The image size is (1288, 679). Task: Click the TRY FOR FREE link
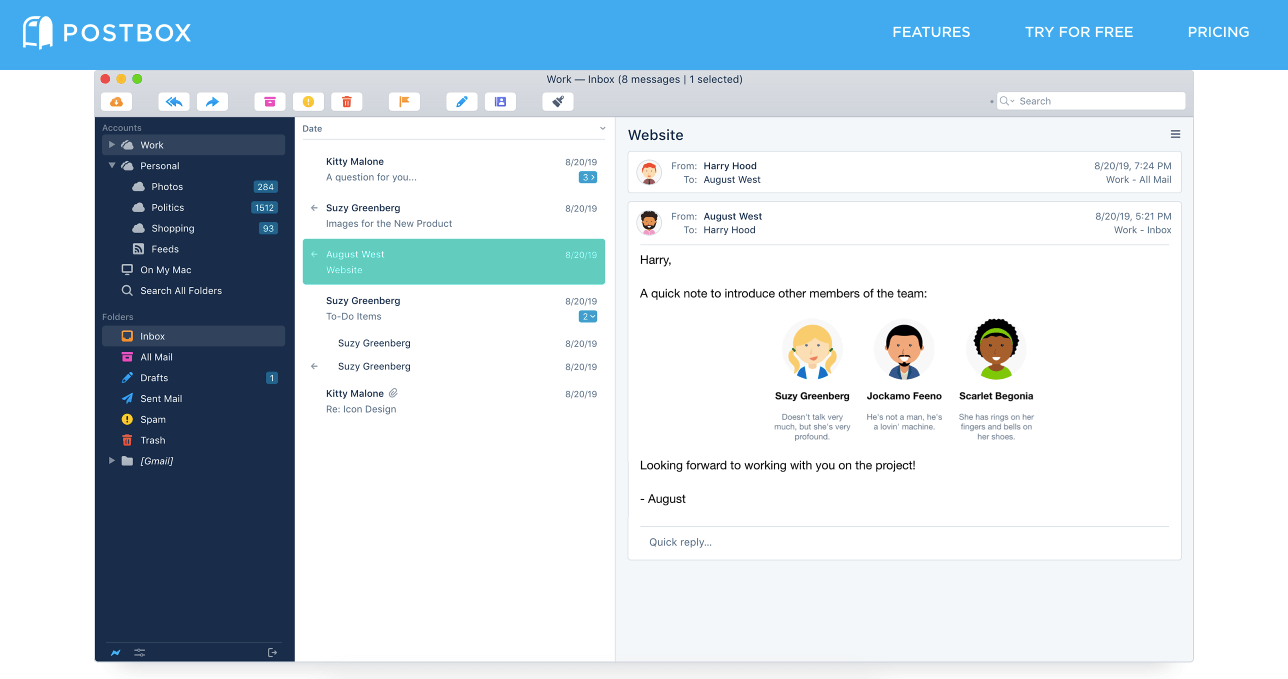[1079, 31]
